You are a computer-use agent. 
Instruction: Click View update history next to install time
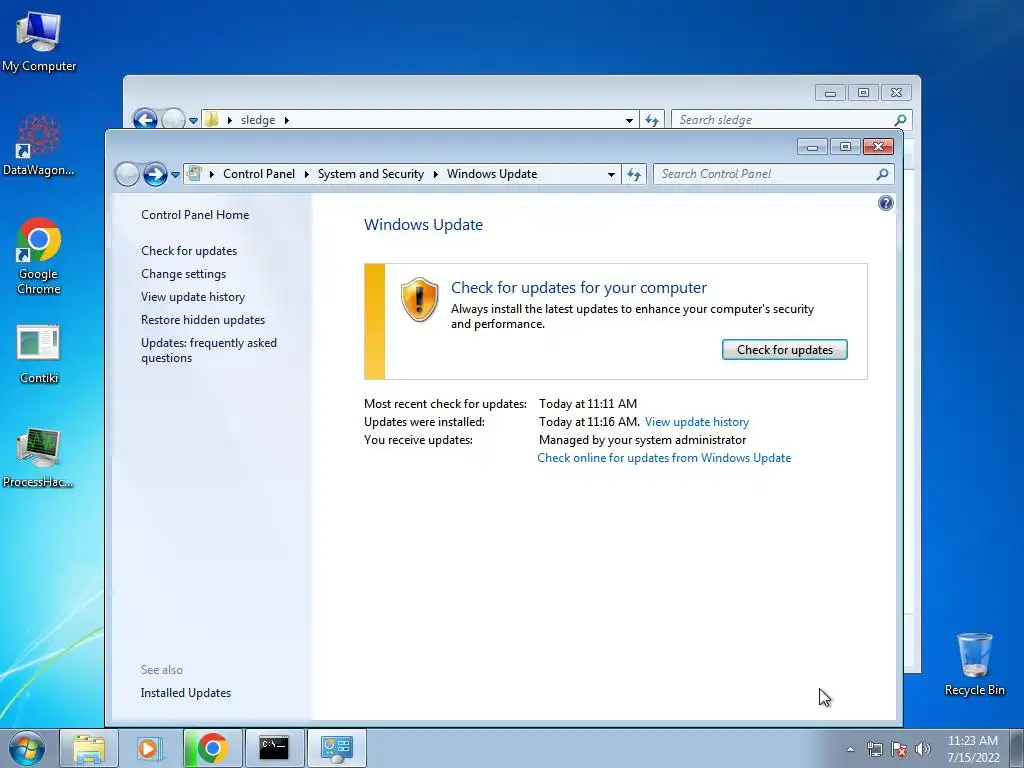(697, 422)
